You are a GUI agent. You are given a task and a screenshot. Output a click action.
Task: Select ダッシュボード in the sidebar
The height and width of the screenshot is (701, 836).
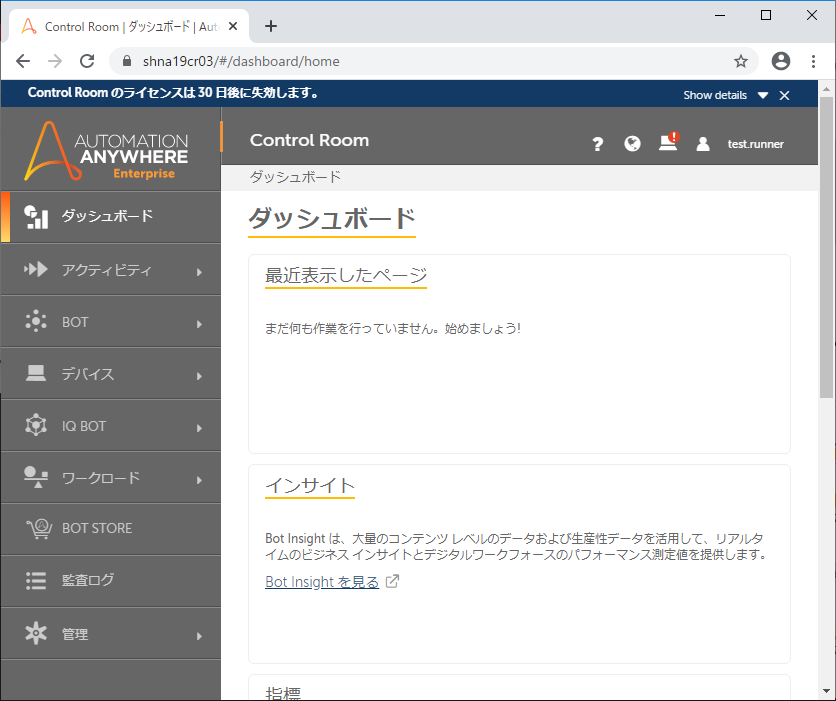point(111,217)
